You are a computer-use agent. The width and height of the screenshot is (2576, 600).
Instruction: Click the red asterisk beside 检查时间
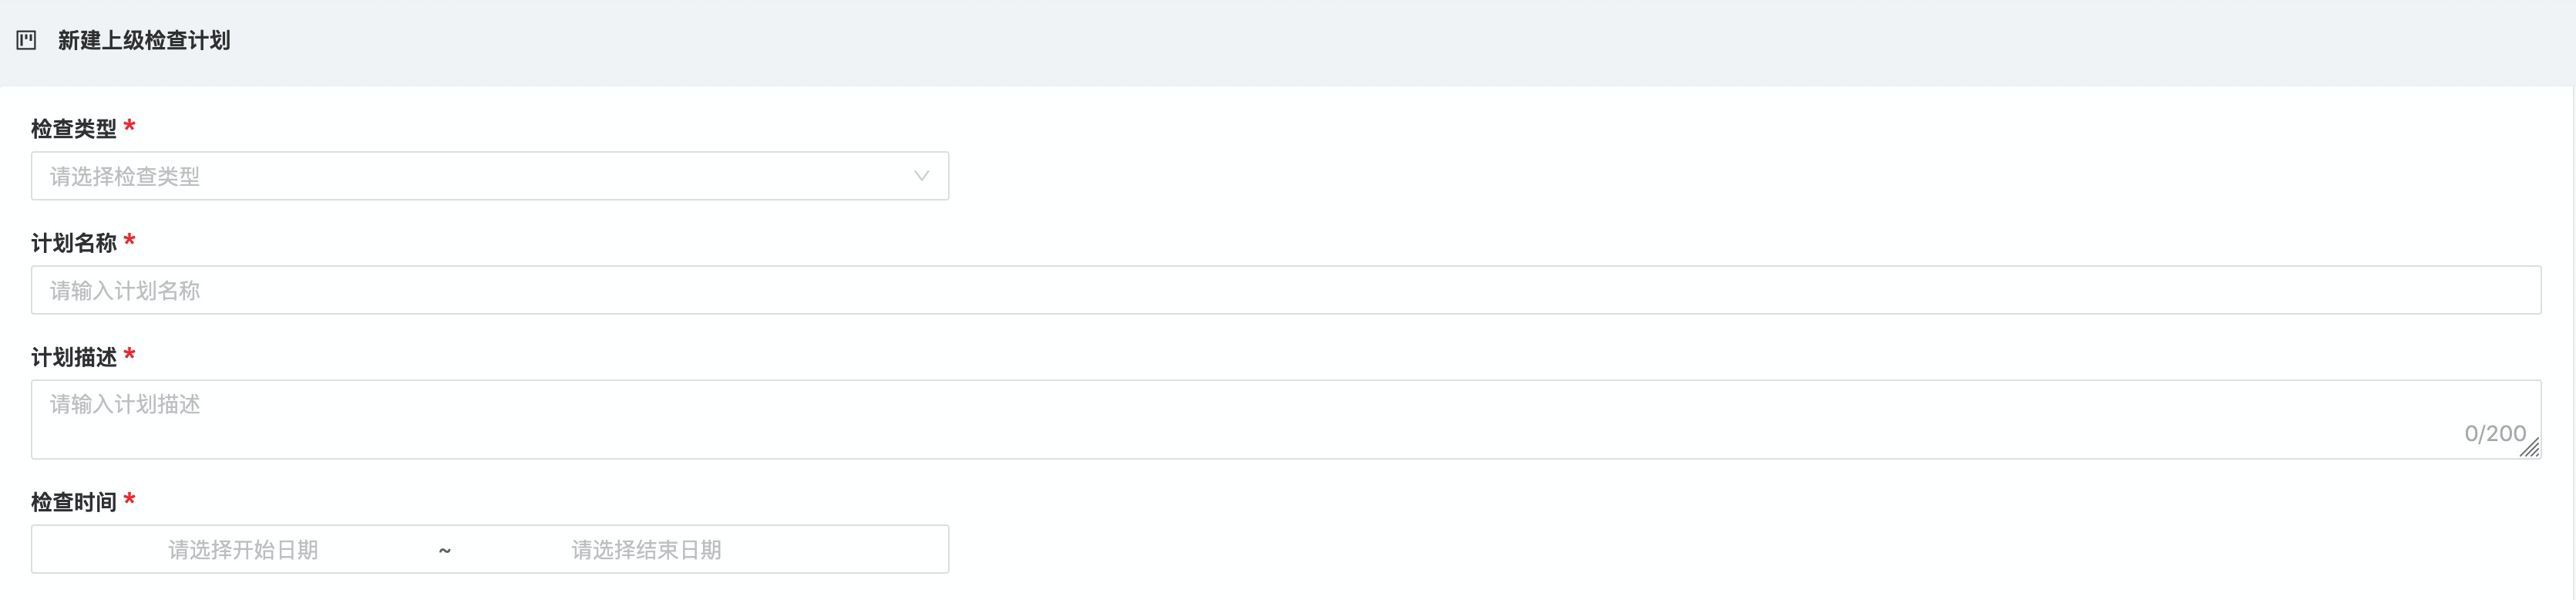point(129,500)
